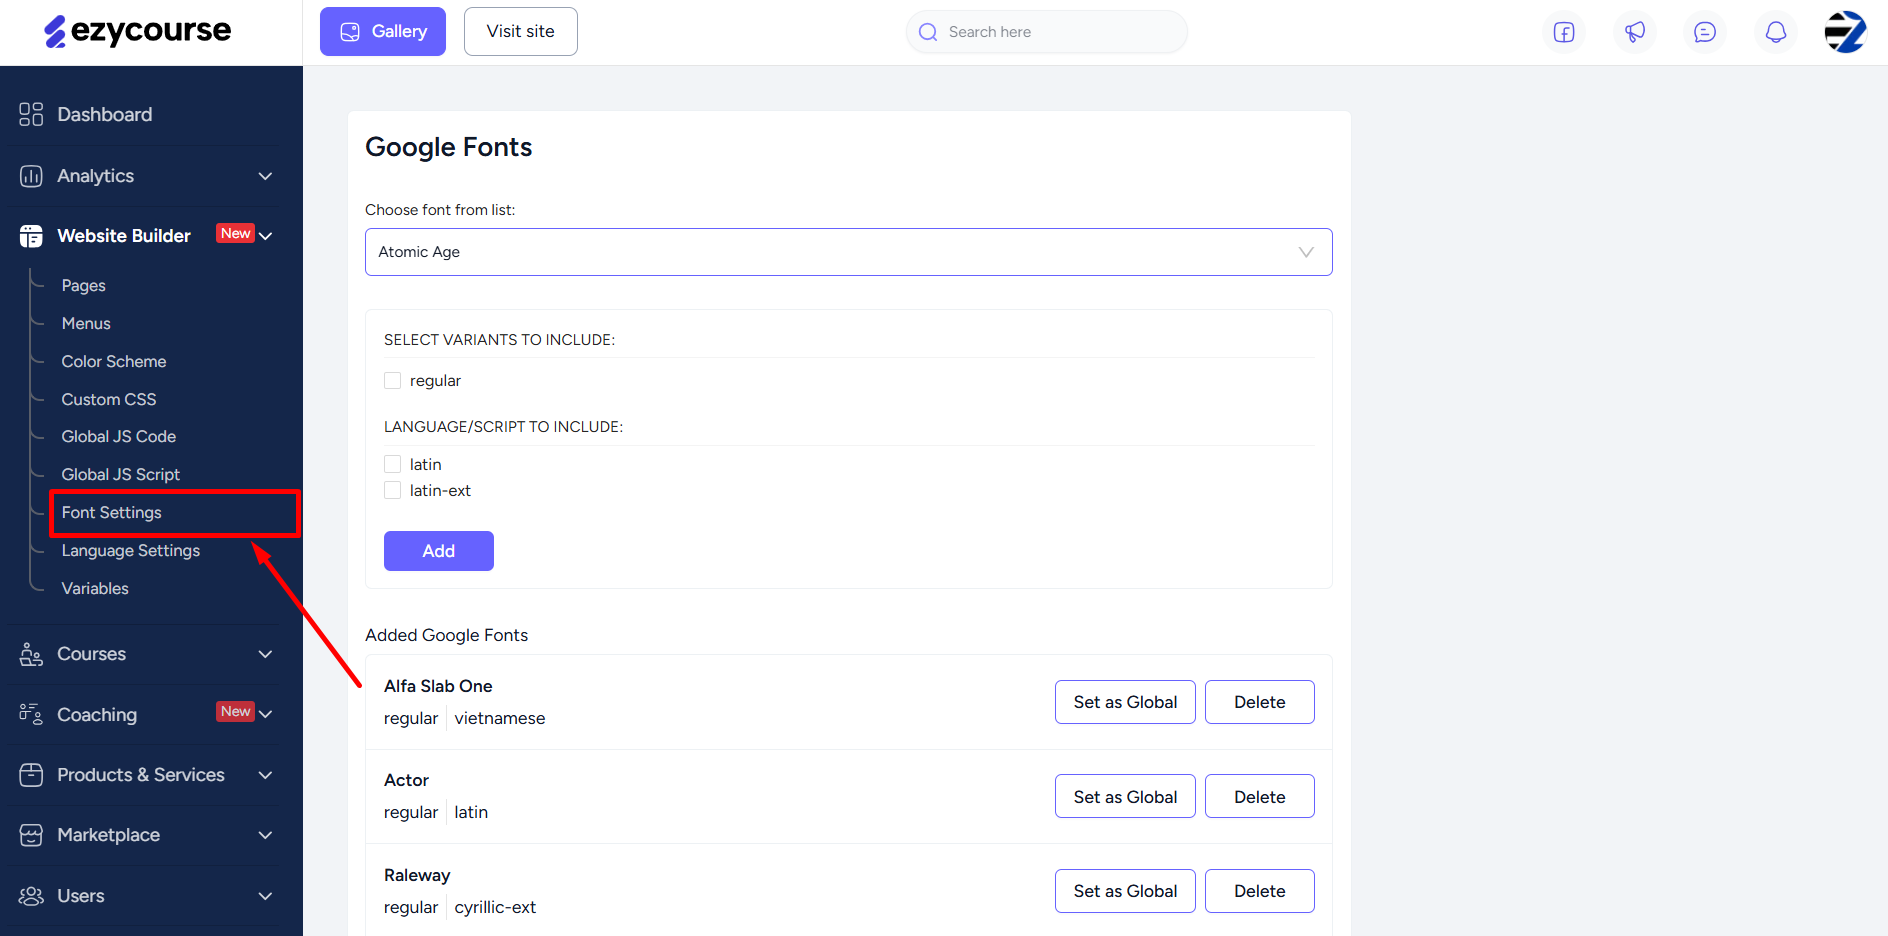1888x936 pixels.
Task: Delete the Actor font
Action: (1260, 797)
